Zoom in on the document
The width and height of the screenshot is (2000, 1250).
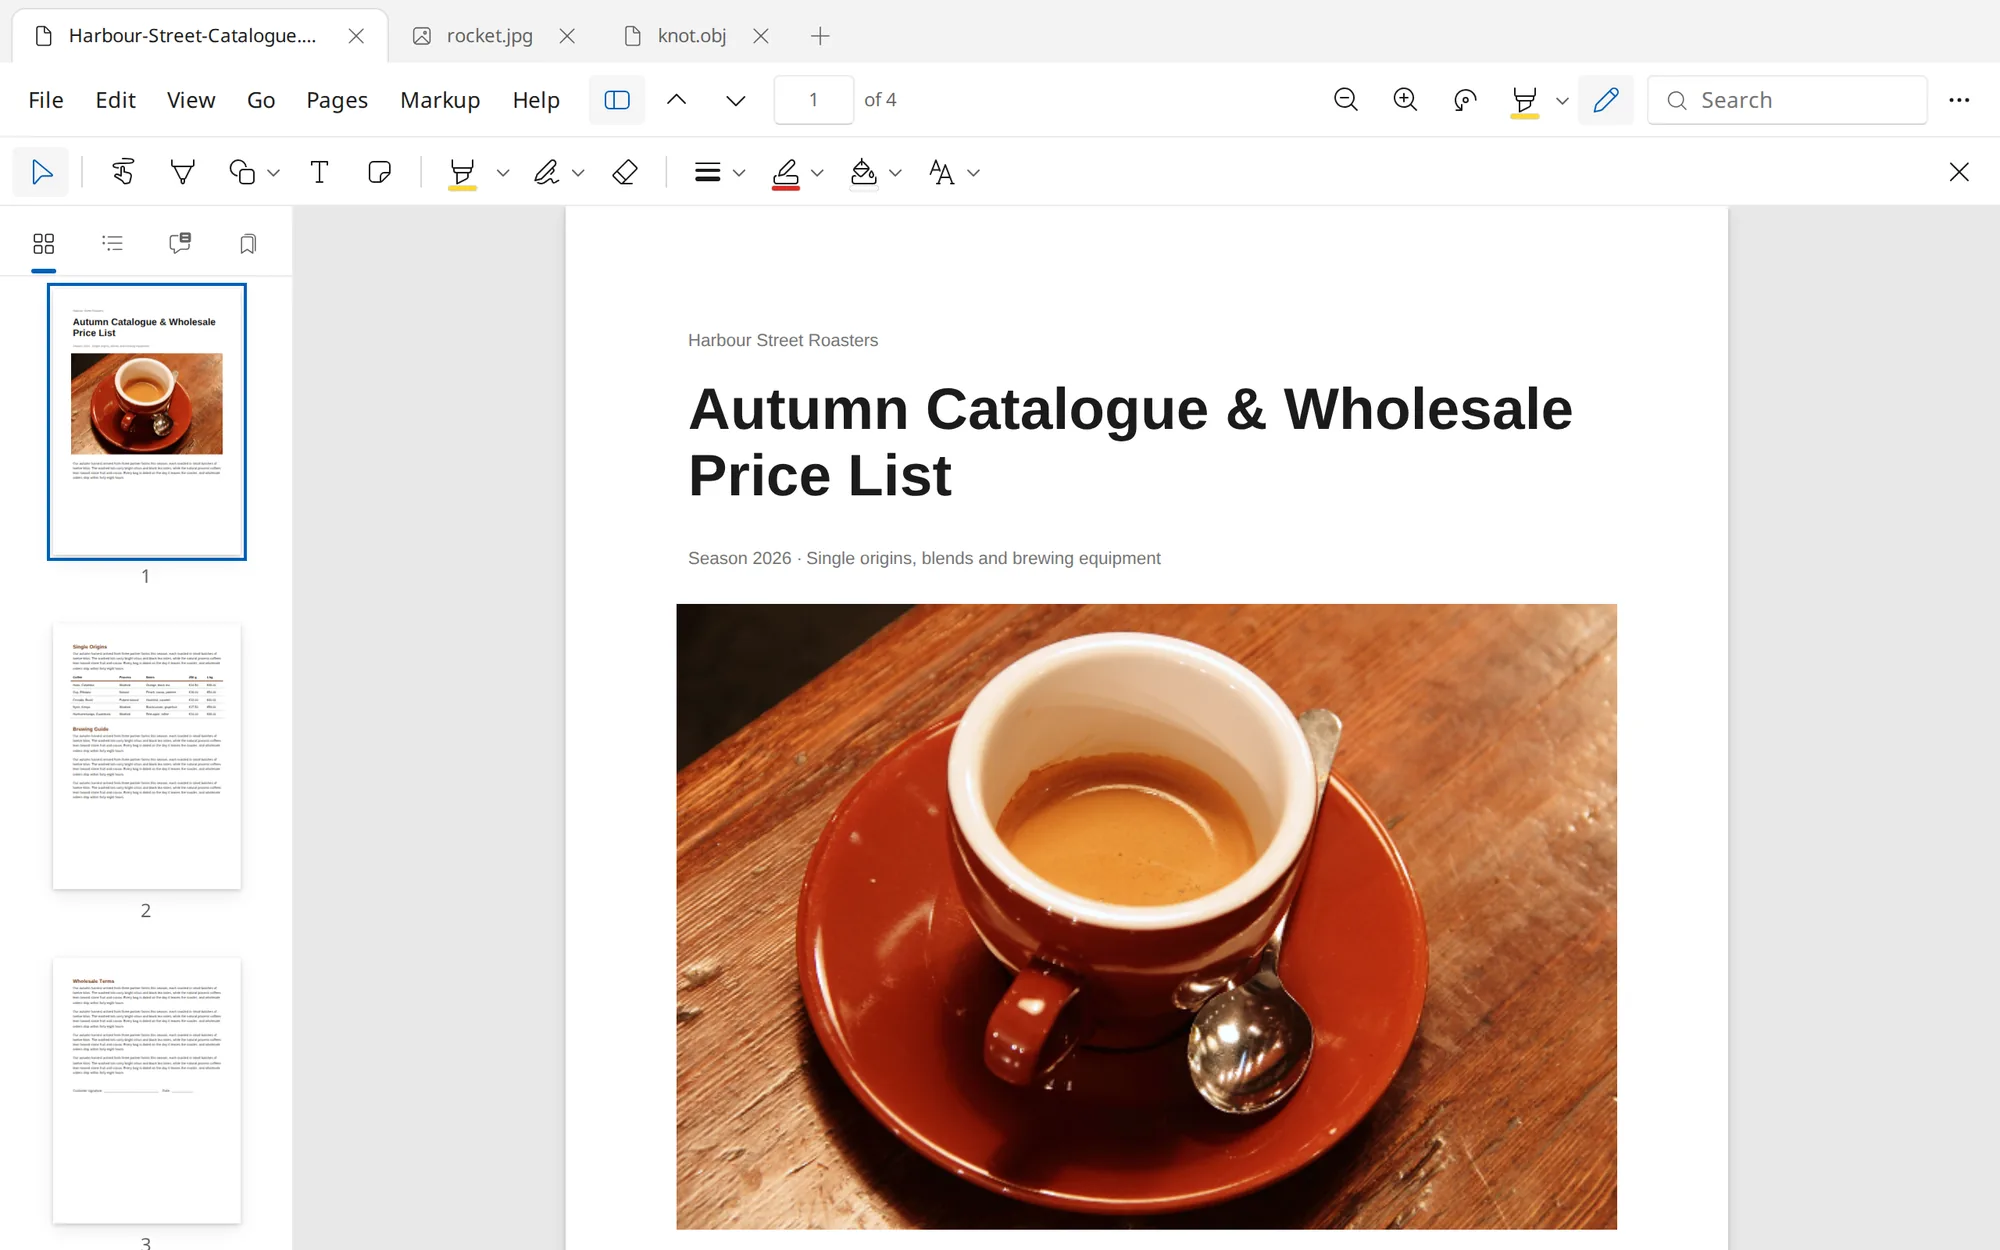(x=1405, y=100)
